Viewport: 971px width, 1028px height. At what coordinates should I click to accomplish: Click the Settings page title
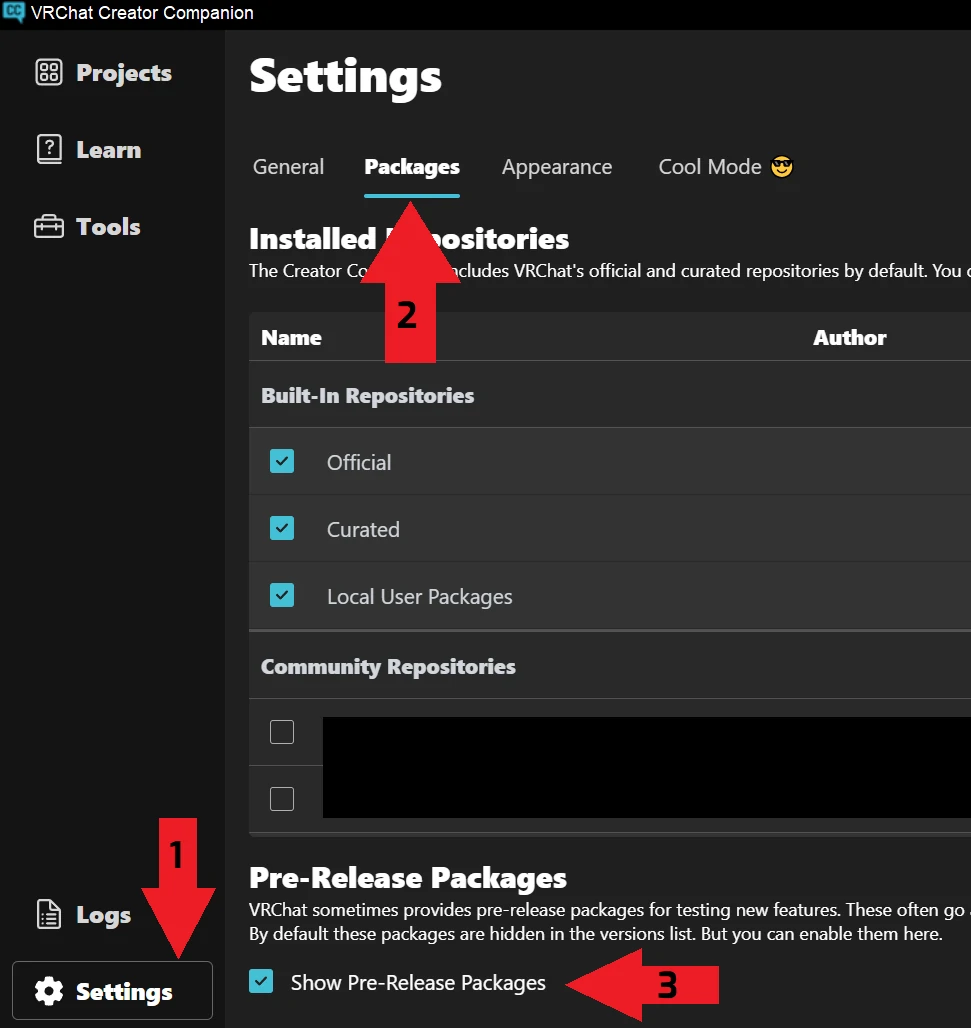point(346,76)
